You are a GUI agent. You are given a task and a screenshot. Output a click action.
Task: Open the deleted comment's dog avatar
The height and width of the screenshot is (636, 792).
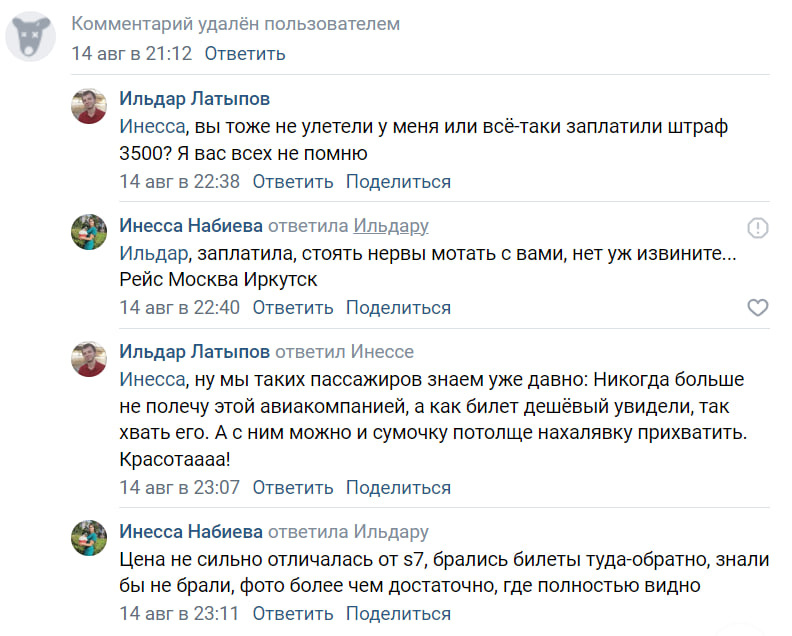pos(30,36)
